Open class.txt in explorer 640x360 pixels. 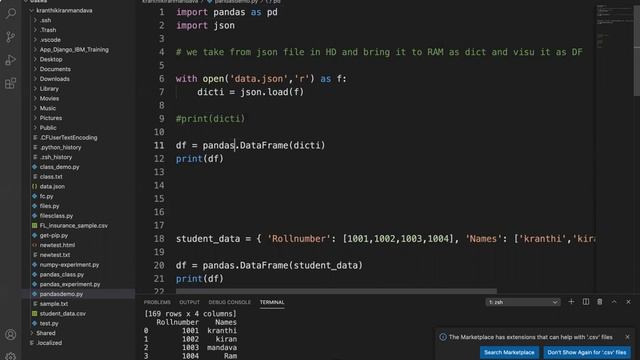pyautogui.click(x=51, y=177)
